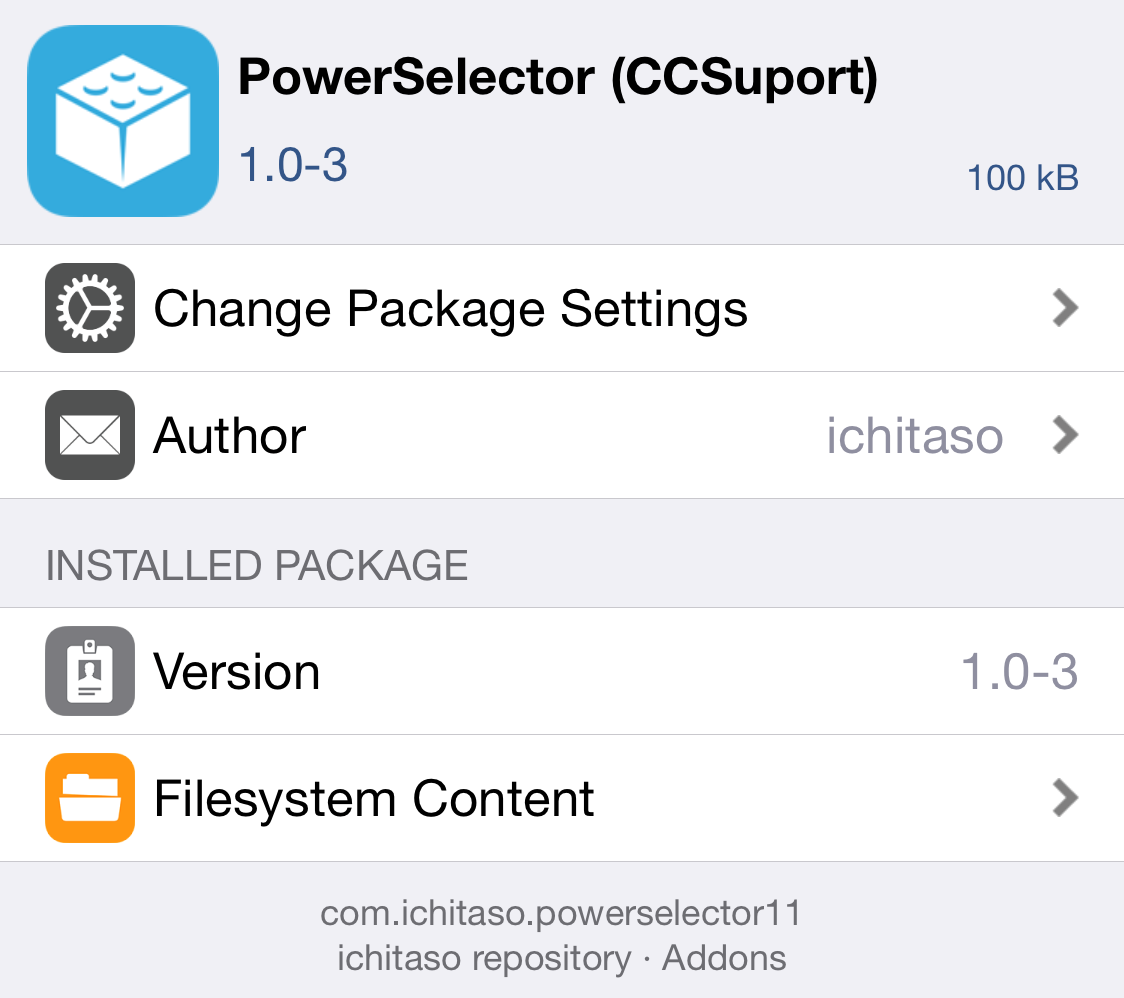Select the orange folder icon for Filesystem Content
The width and height of the screenshot is (1124, 998).
[x=89, y=798]
